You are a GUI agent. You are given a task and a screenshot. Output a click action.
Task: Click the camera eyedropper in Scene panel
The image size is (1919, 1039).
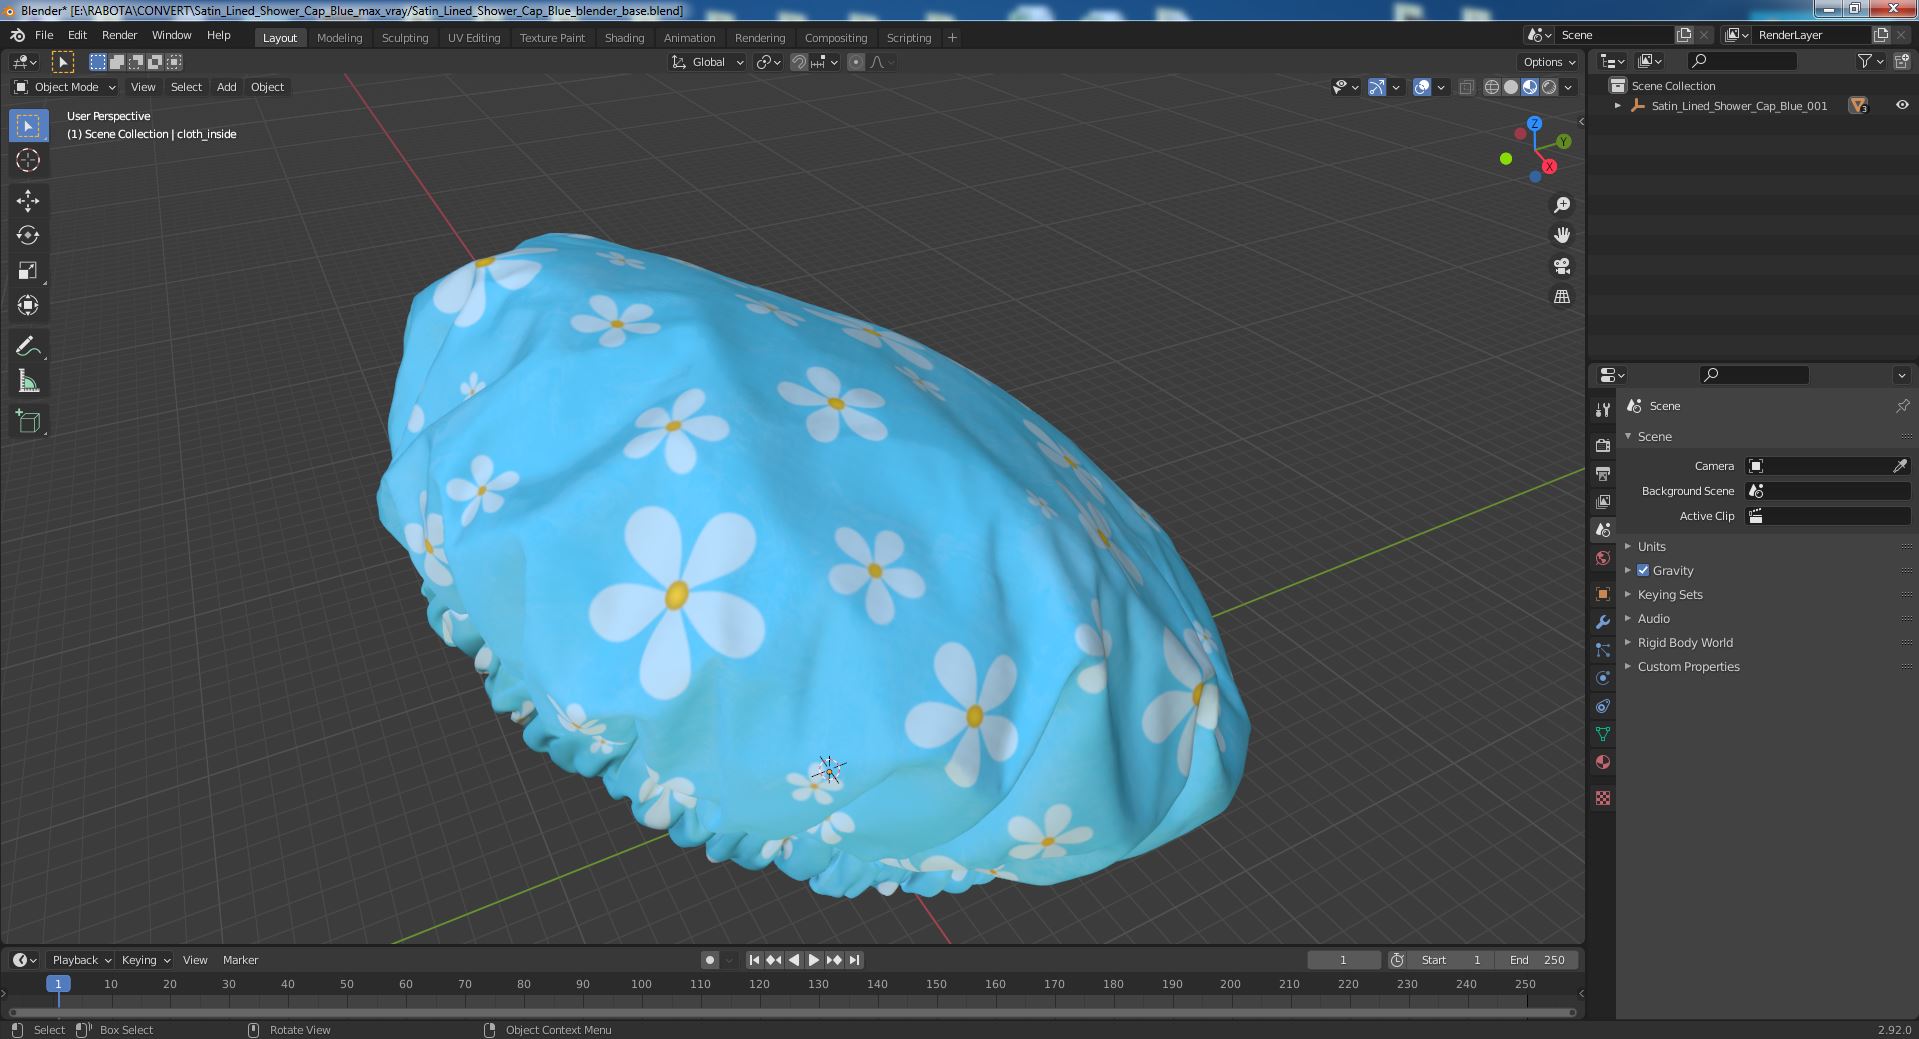coord(1900,466)
